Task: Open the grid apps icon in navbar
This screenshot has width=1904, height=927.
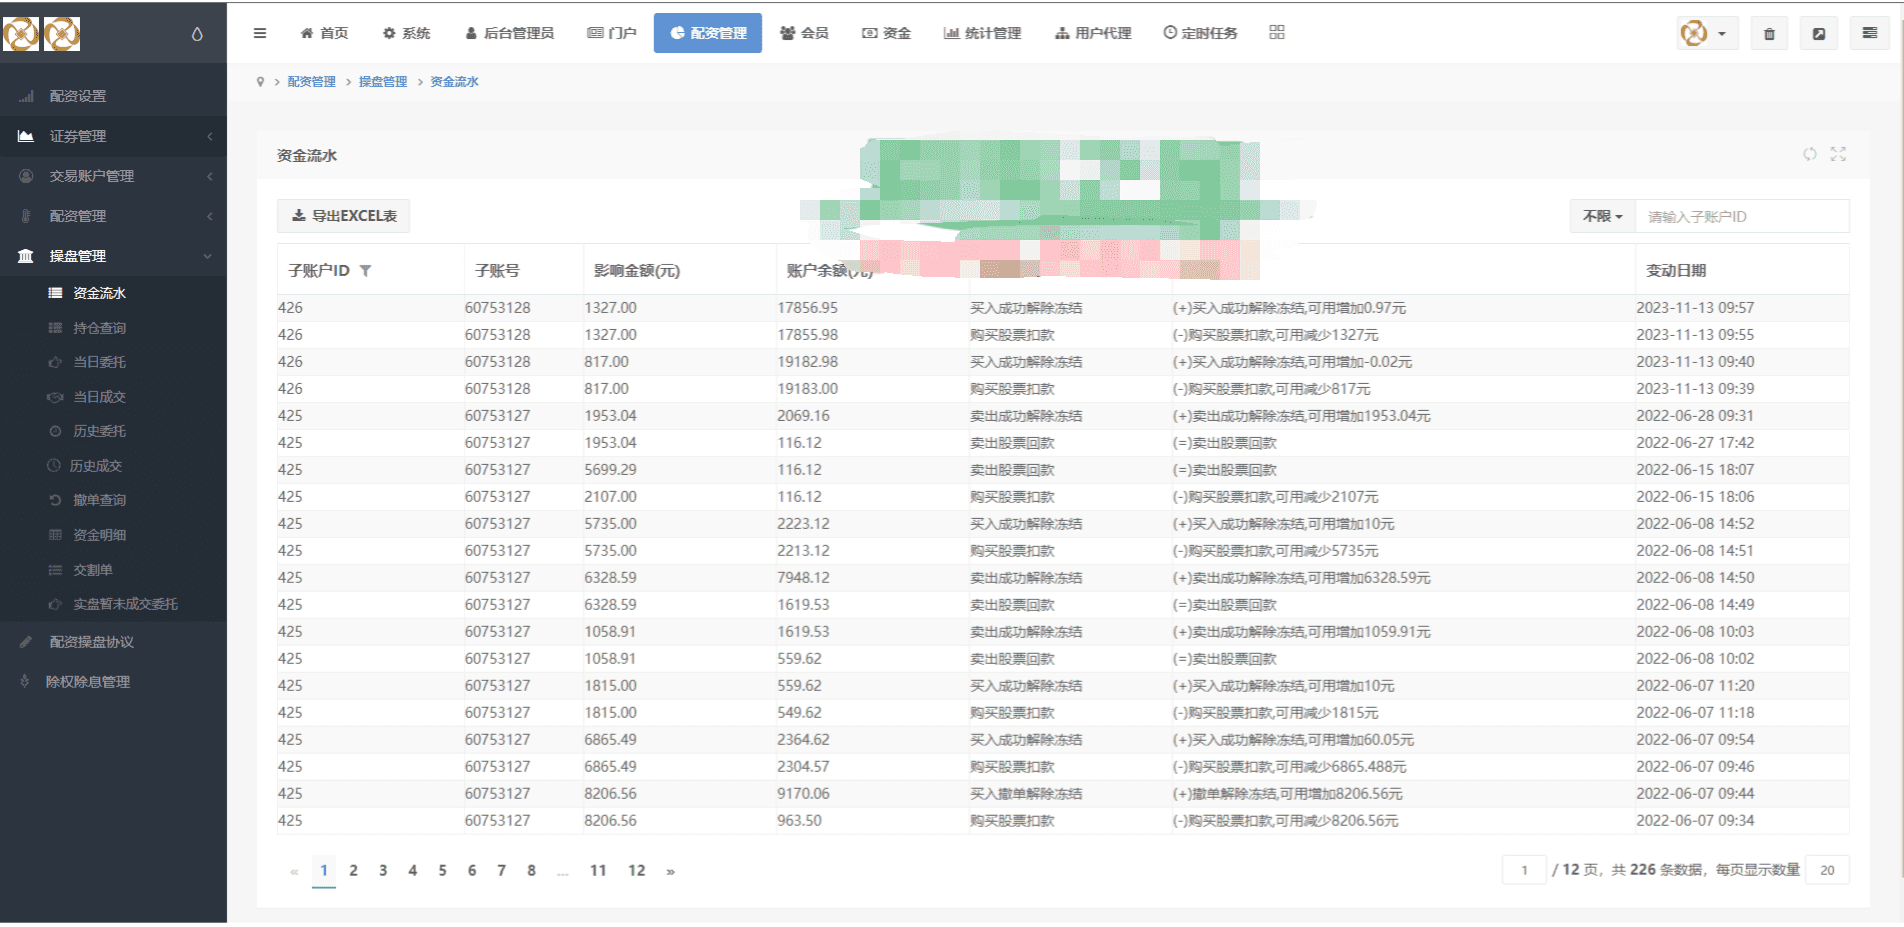Action: point(1277,33)
